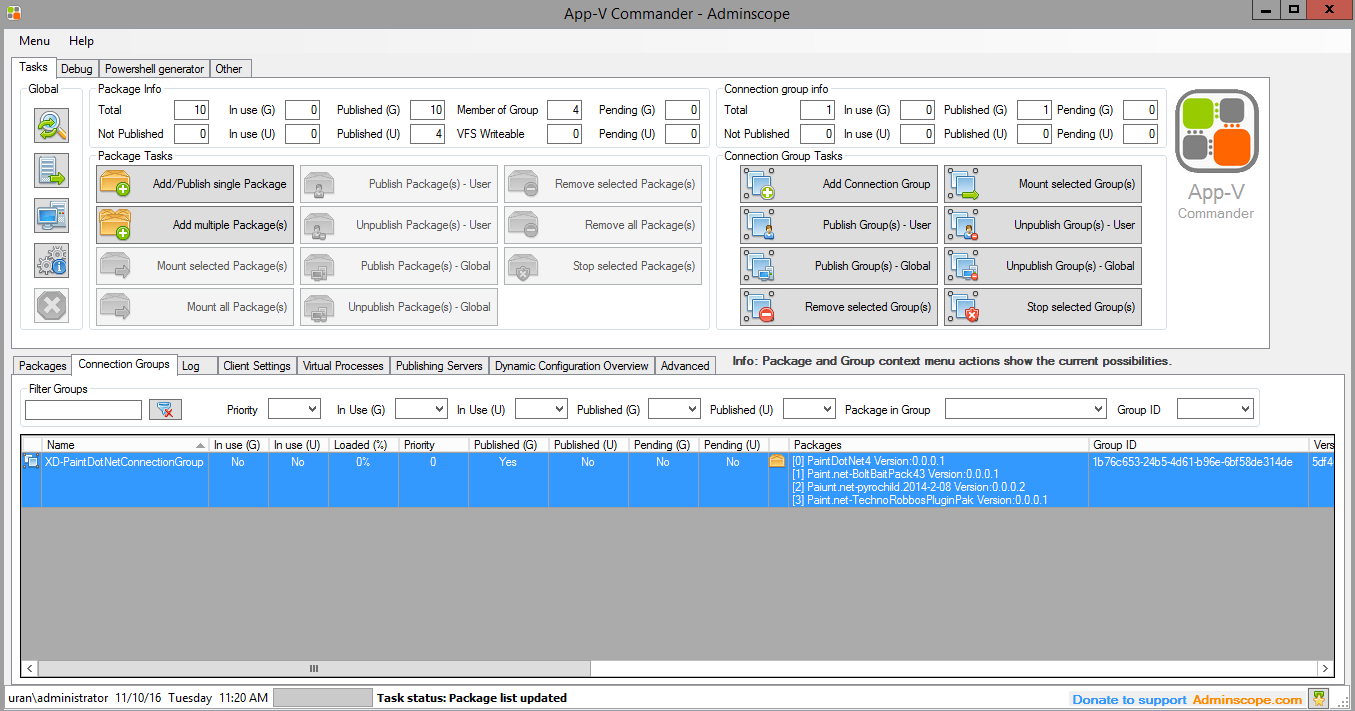This screenshot has height=711, width=1355.
Task: Click 'Task status: Package list updated' text
Action: [x=472, y=698]
